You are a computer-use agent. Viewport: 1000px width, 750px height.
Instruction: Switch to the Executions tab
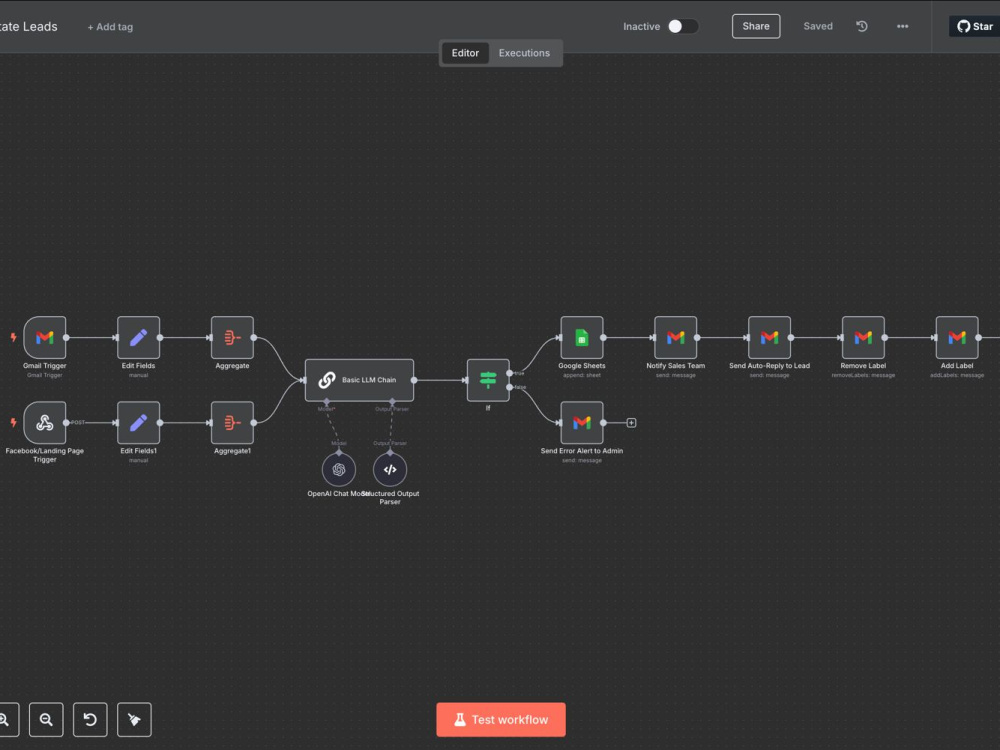tap(524, 53)
